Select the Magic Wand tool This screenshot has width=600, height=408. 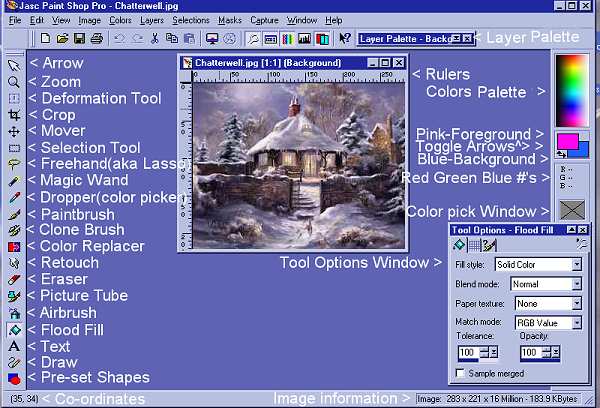click(x=14, y=181)
